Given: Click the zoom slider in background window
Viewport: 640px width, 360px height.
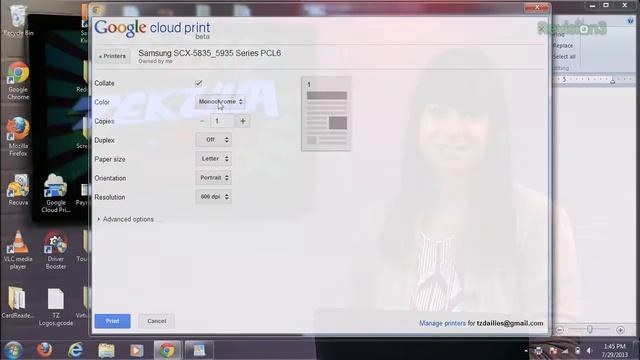Looking at the screenshot, I should coord(590,329).
